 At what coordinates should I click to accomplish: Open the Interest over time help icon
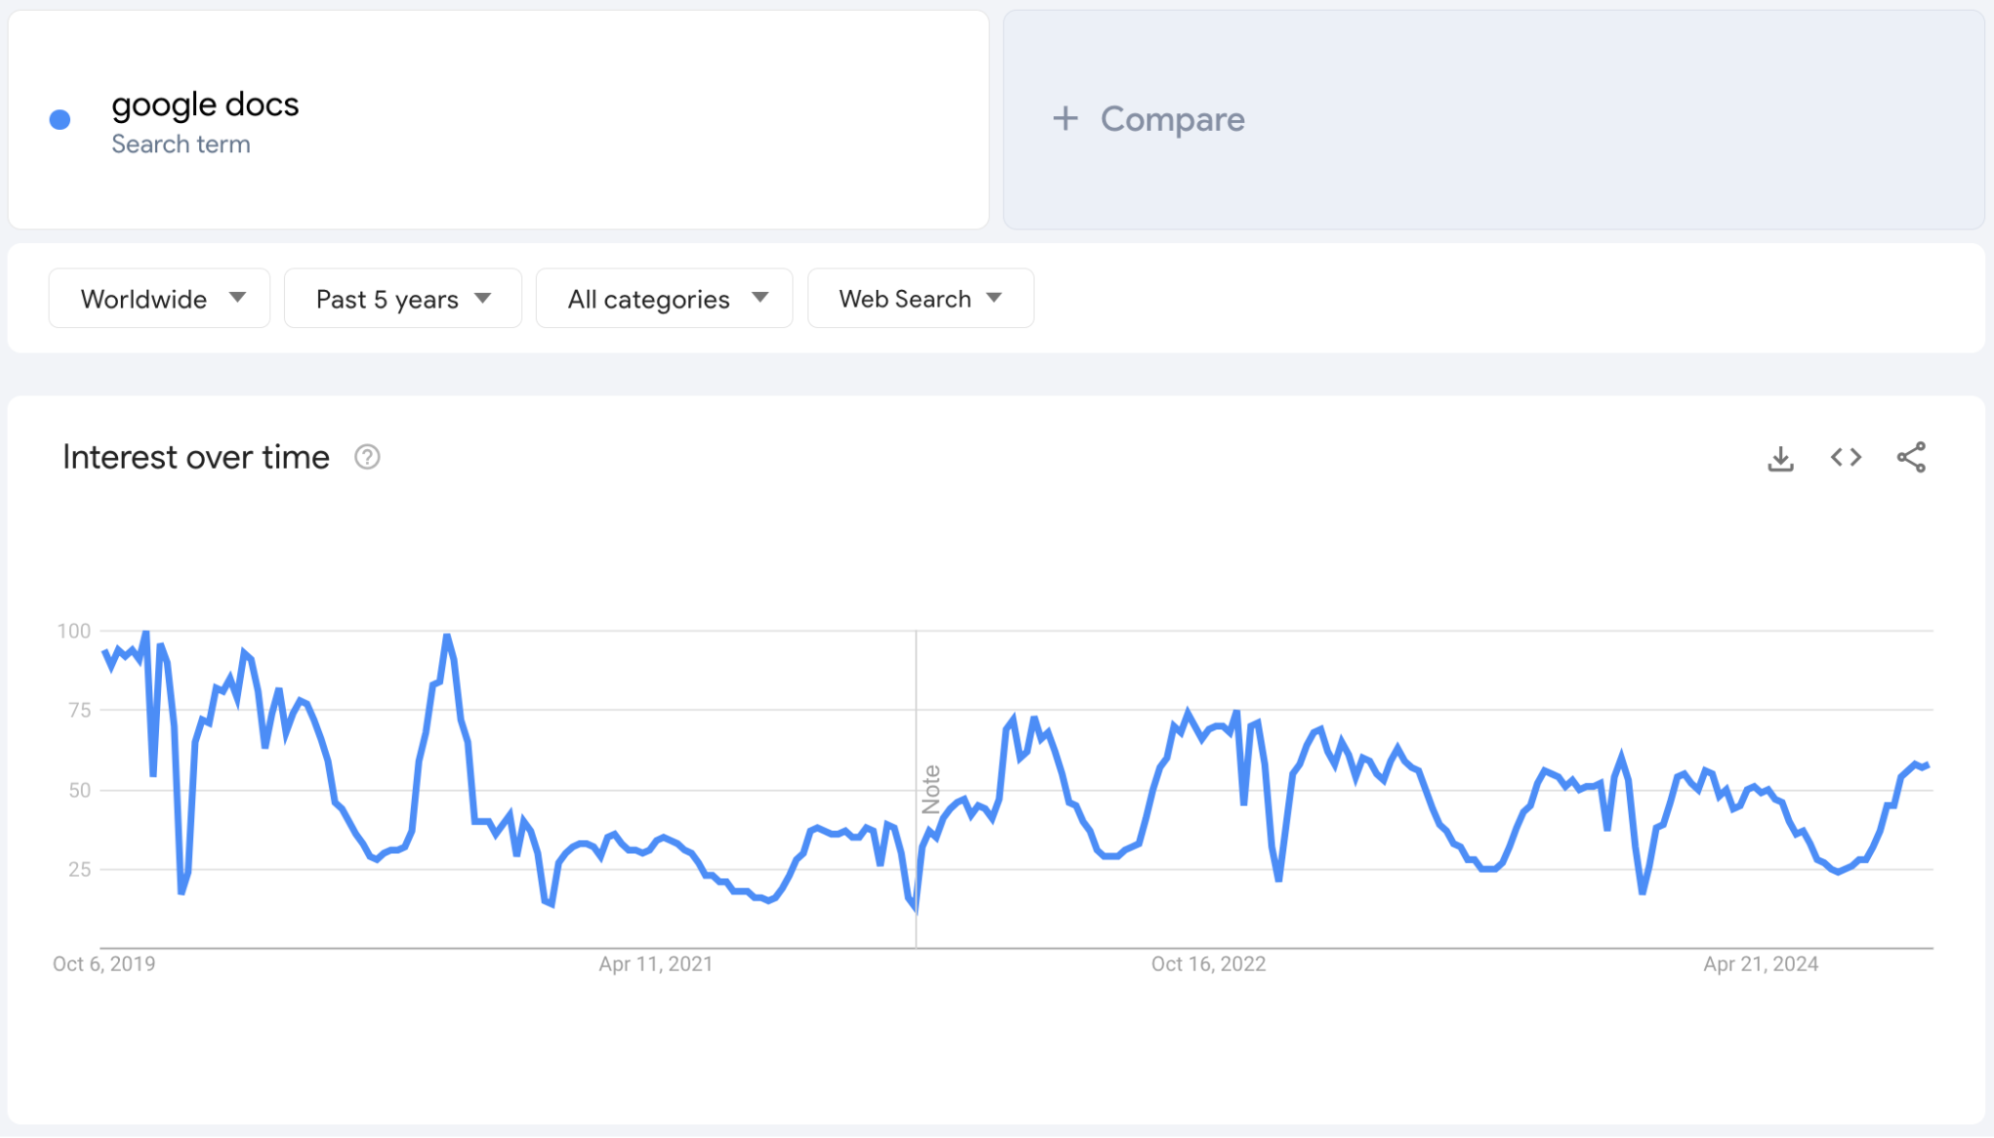click(x=367, y=457)
